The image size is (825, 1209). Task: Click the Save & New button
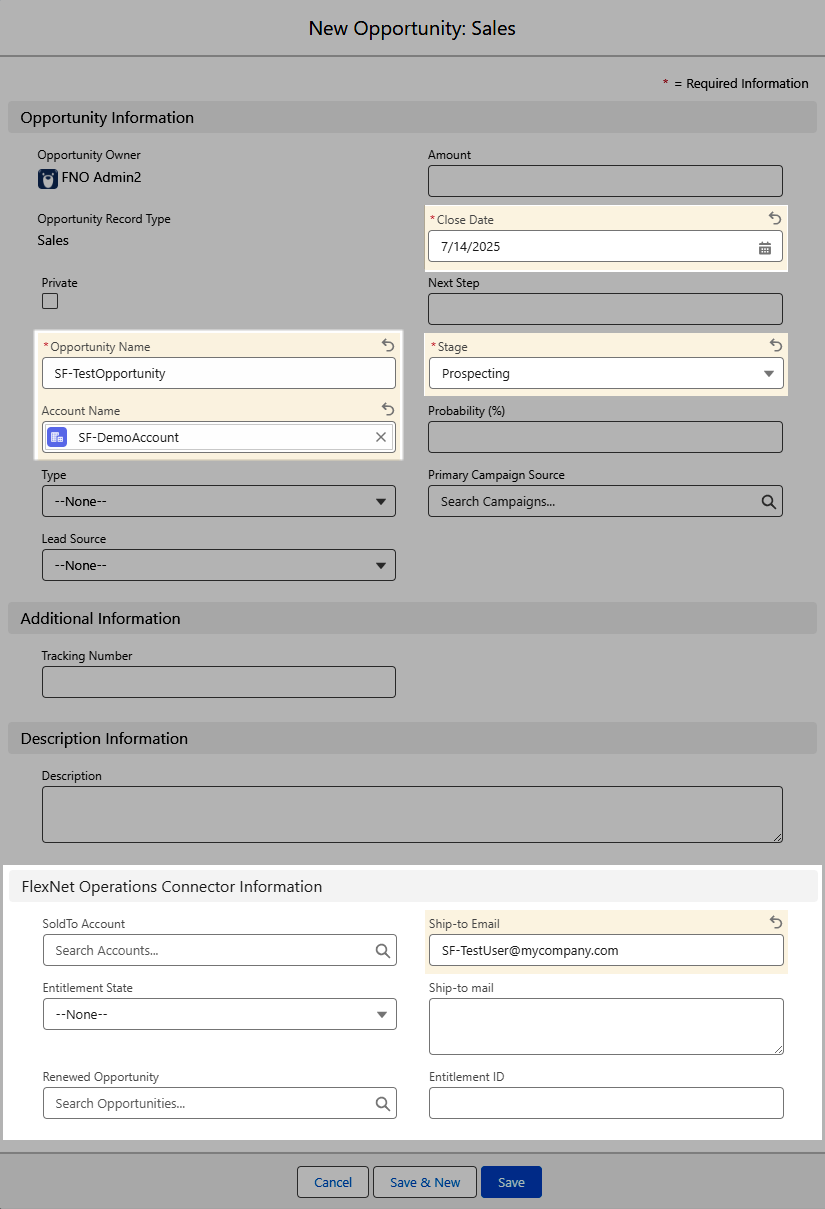[x=425, y=1182]
